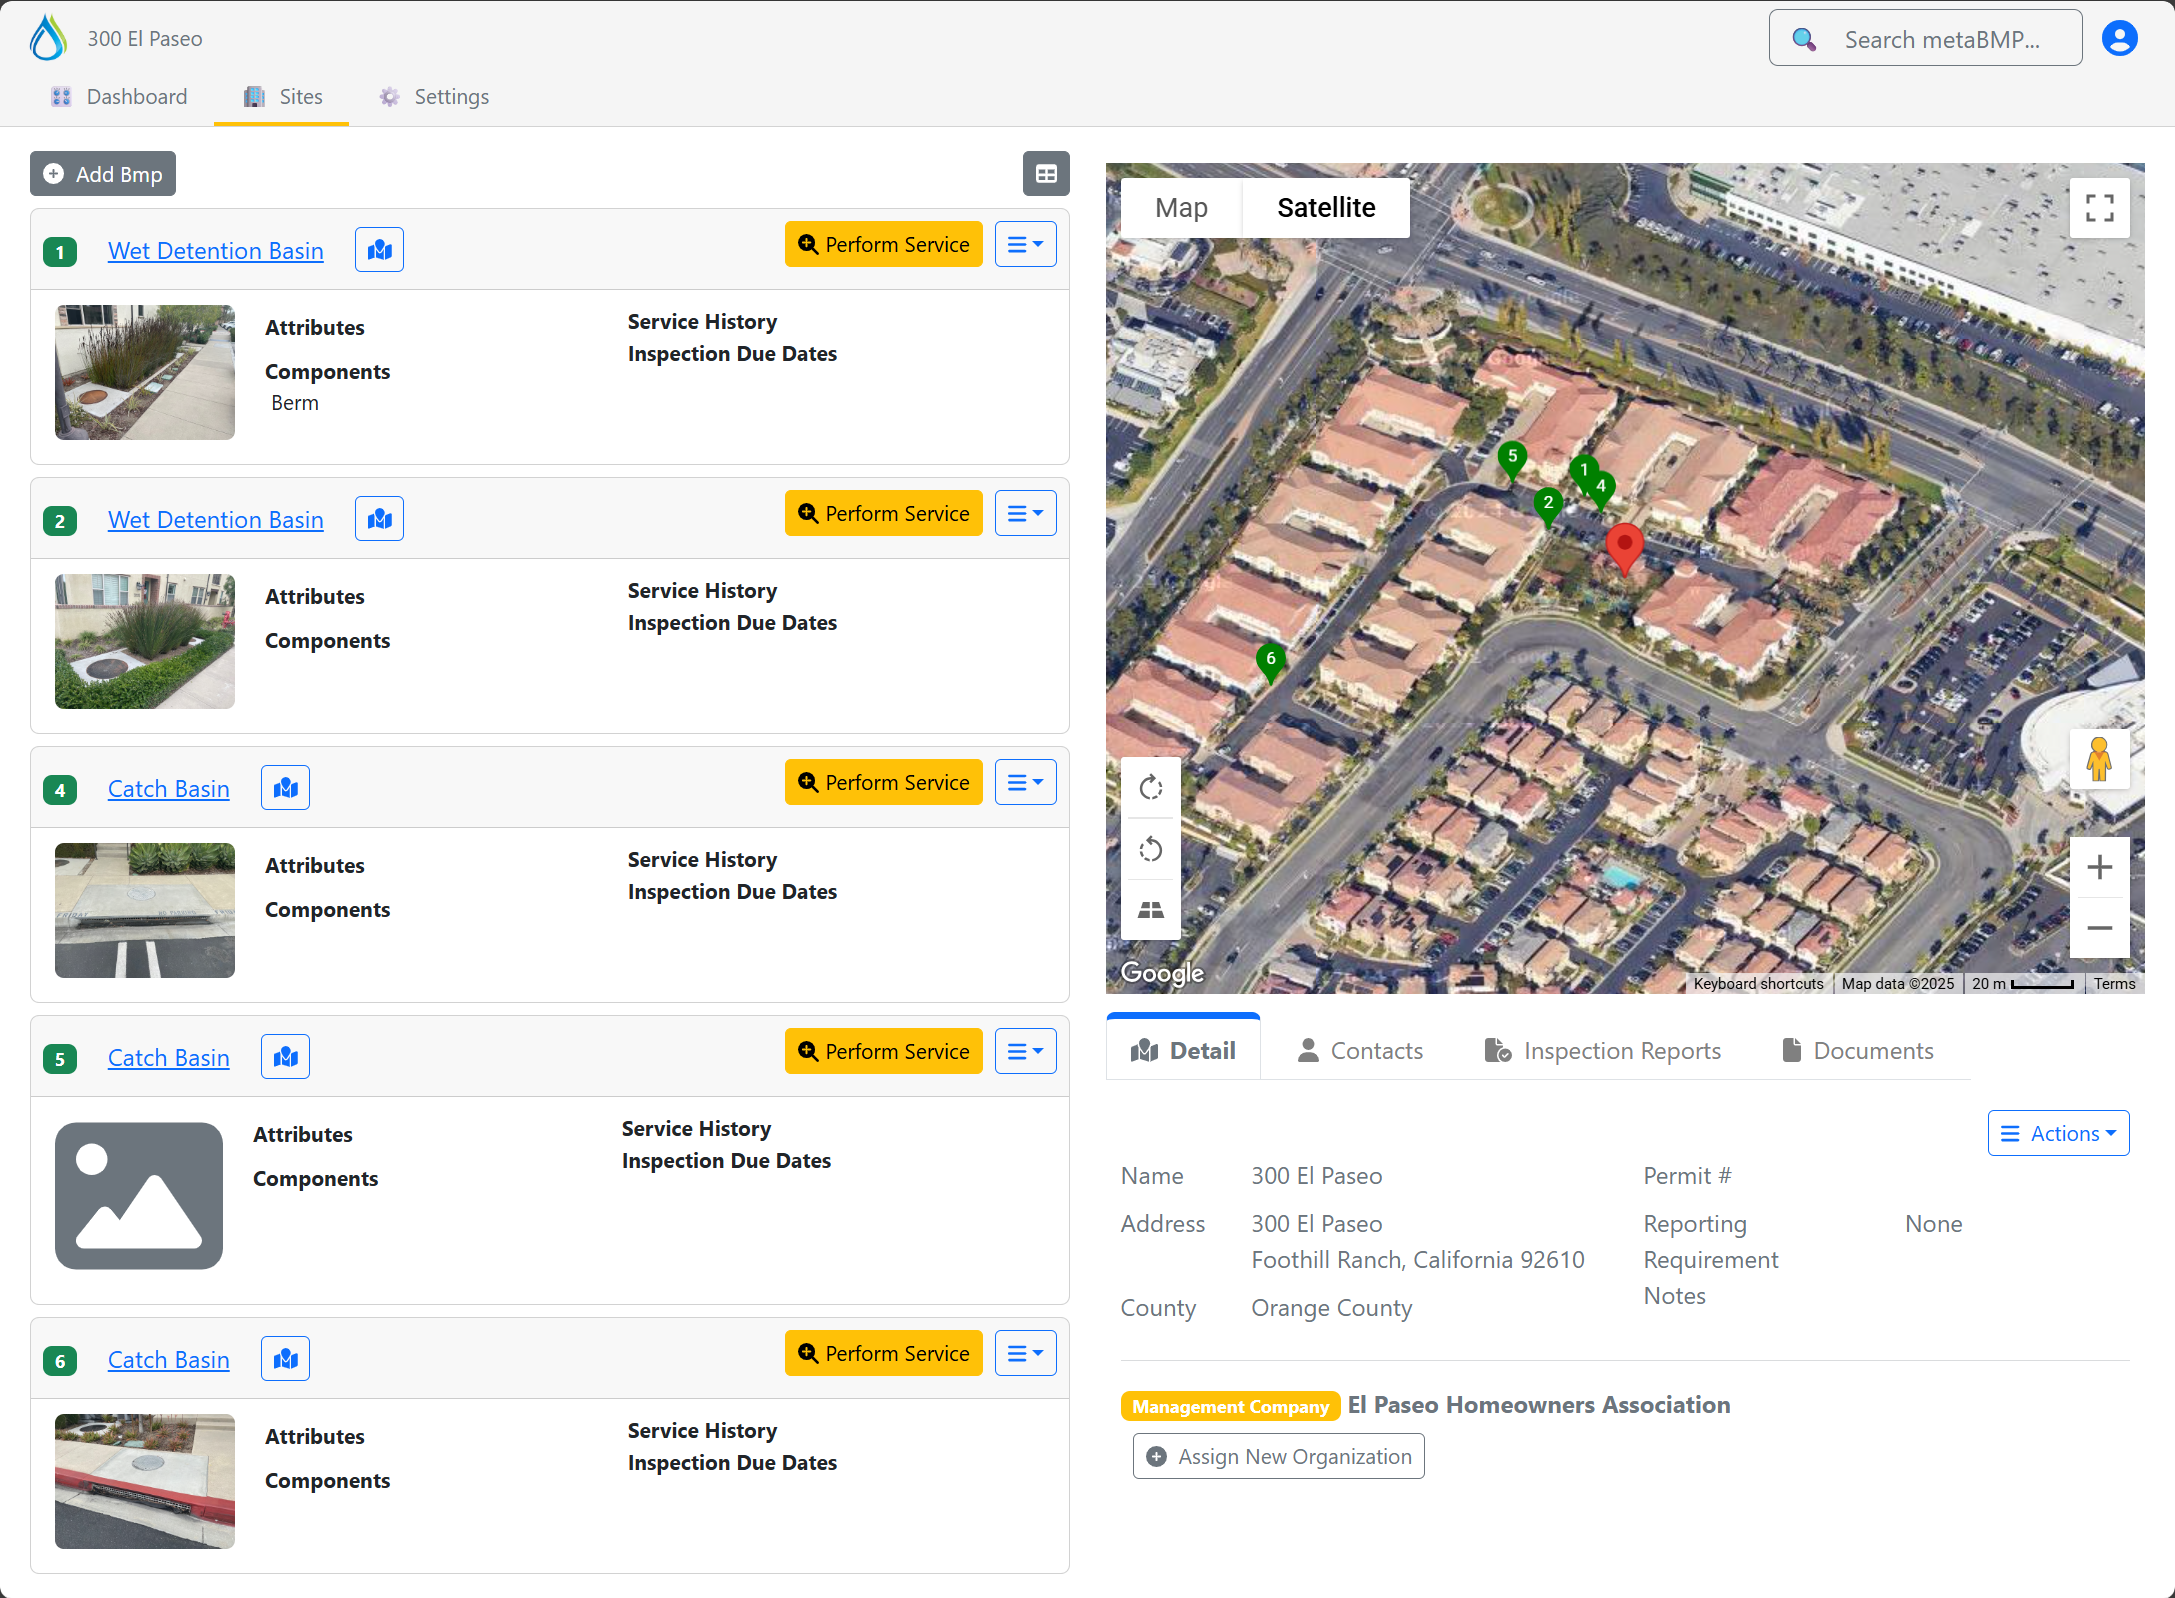Image resolution: width=2175 pixels, height=1598 pixels.
Task: Show BMP 5 Catch Basin on map
Action: pos(286,1057)
